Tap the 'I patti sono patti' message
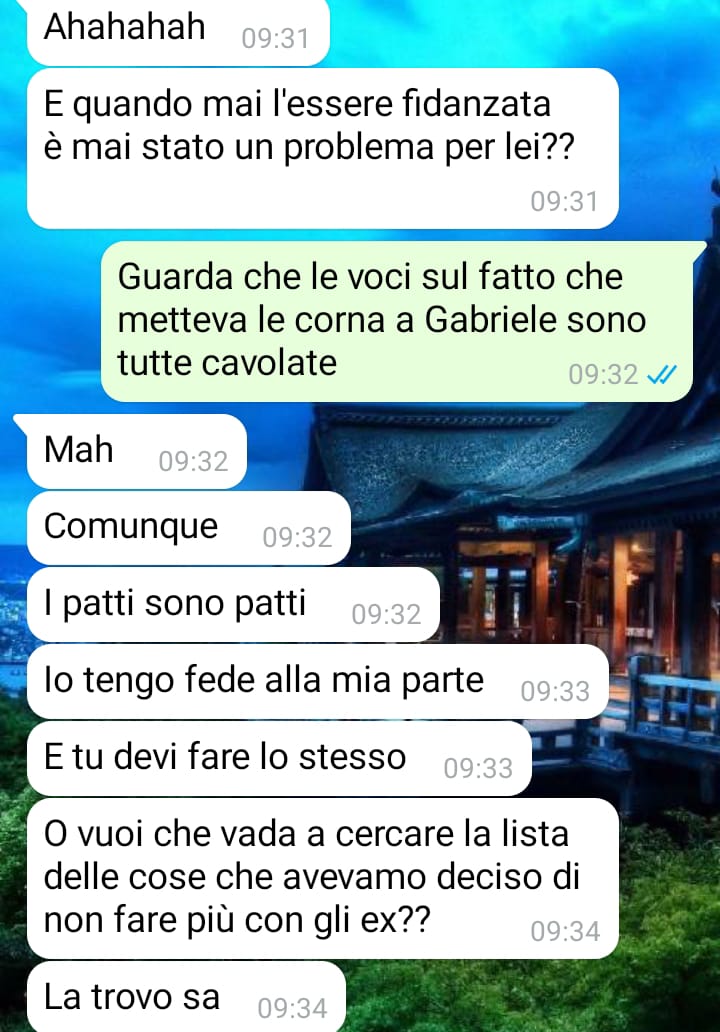This screenshot has width=720, height=1032. tap(233, 605)
